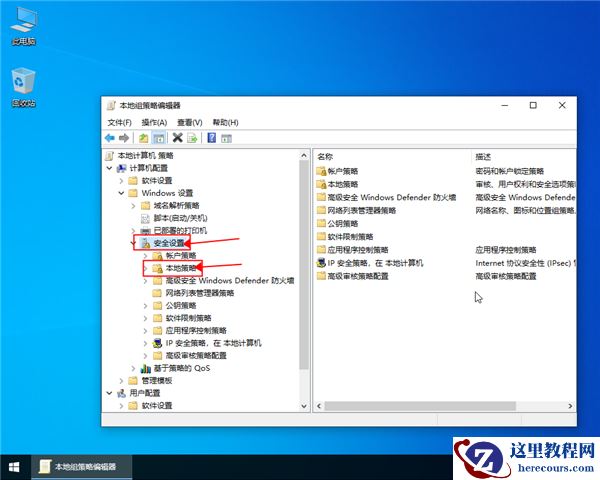The height and width of the screenshot is (480, 600).
Task: Select 帐户策略 in the right list
Action: point(342,171)
